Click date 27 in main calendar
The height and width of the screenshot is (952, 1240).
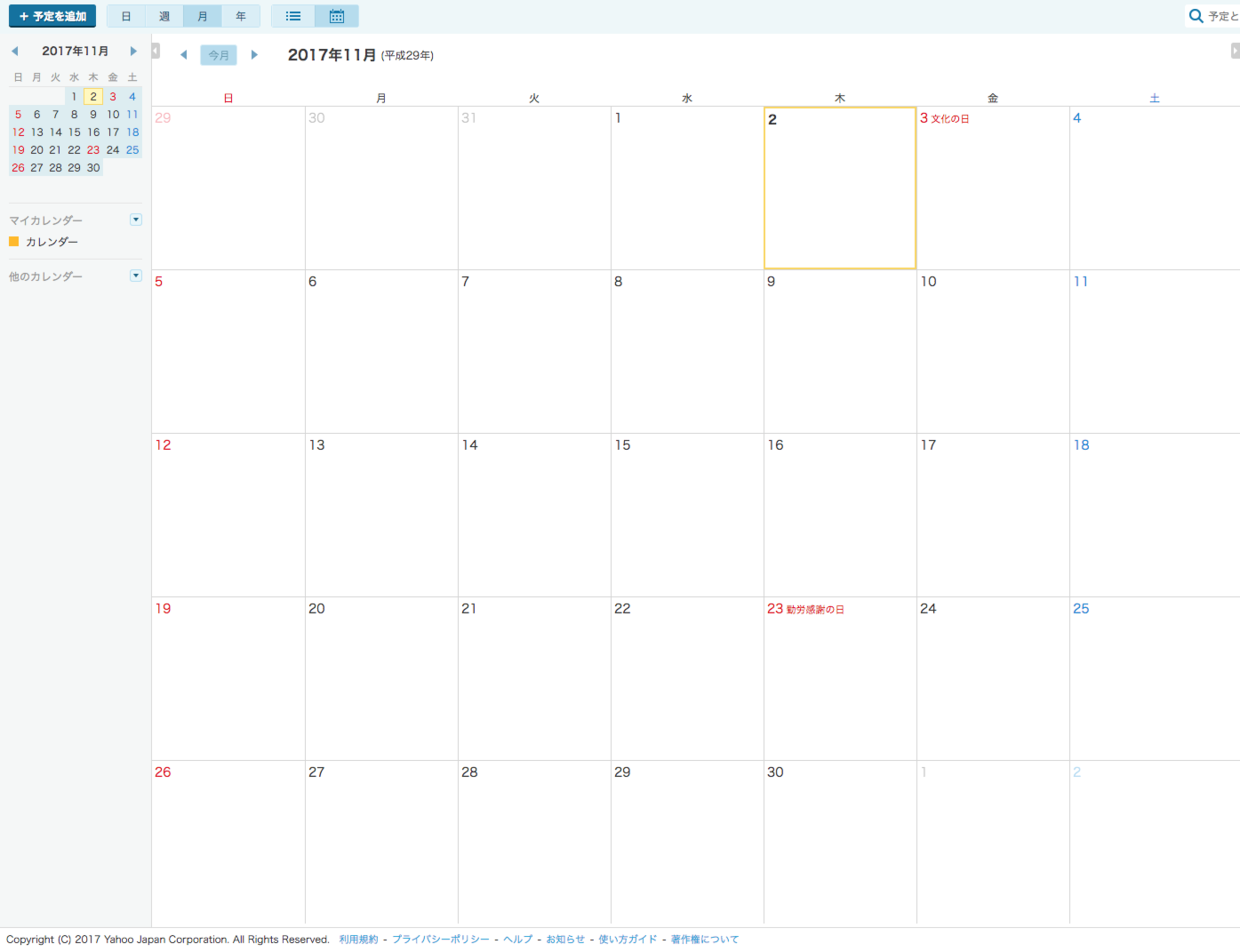(x=317, y=772)
